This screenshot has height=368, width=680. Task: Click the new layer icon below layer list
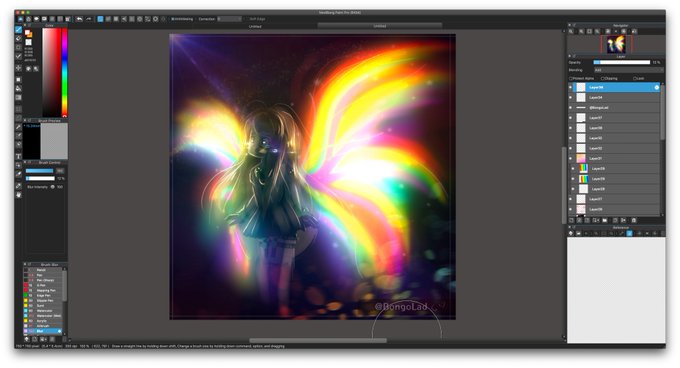[571, 220]
